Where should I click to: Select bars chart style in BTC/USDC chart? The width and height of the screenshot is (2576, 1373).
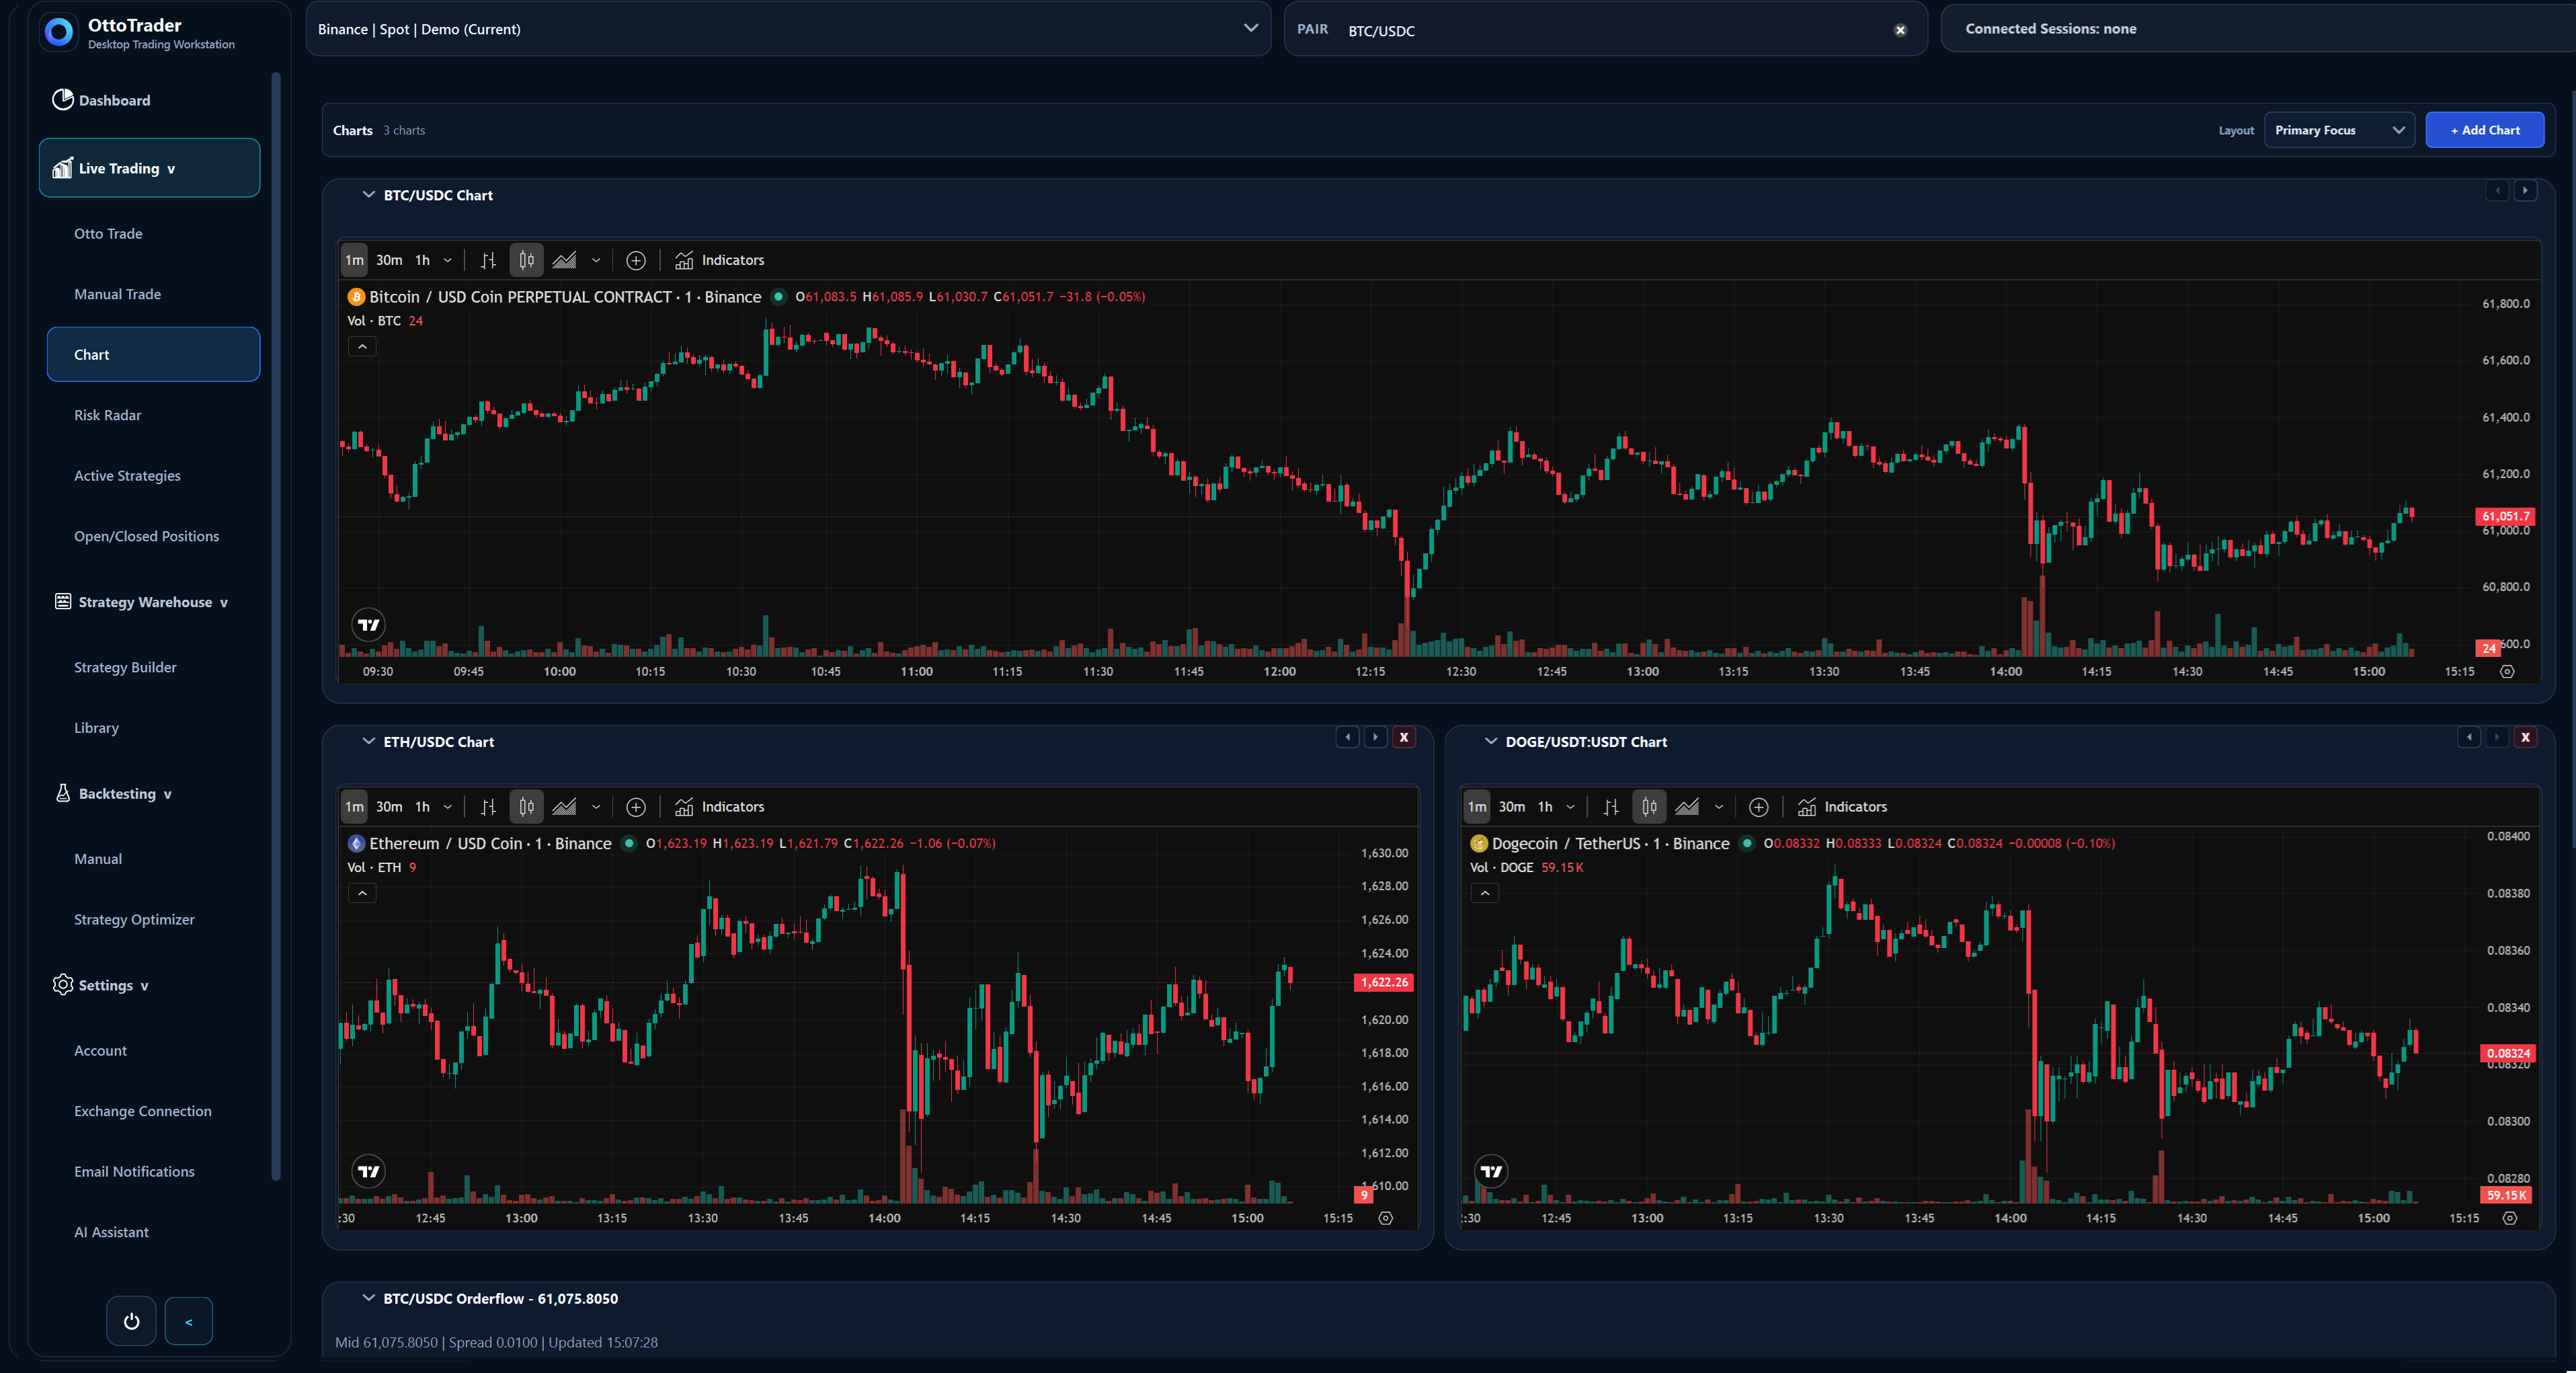[x=488, y=260]
